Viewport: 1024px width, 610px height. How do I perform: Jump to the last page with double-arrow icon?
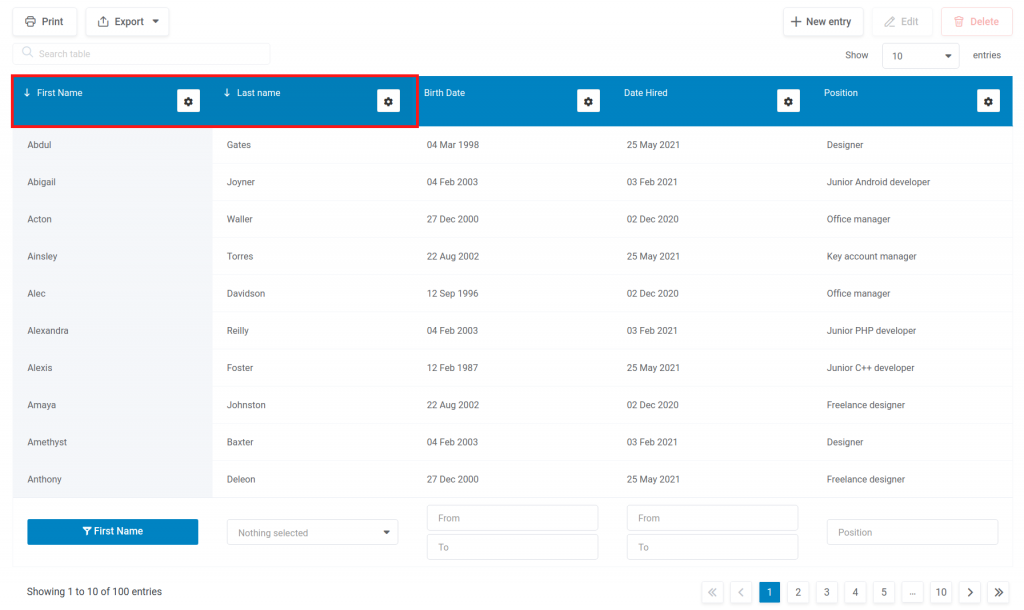click(998, 592)
